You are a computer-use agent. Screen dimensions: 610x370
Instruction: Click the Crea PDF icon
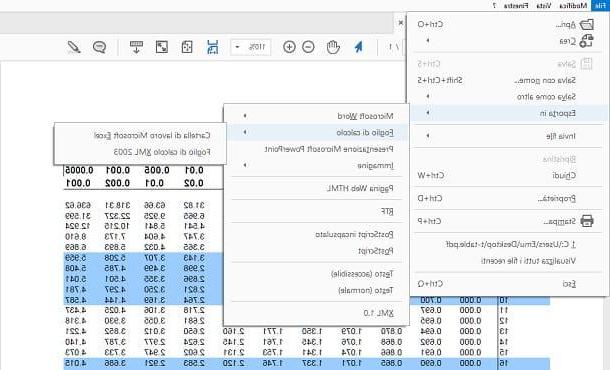pyautogui.click(x=586, y=41)
